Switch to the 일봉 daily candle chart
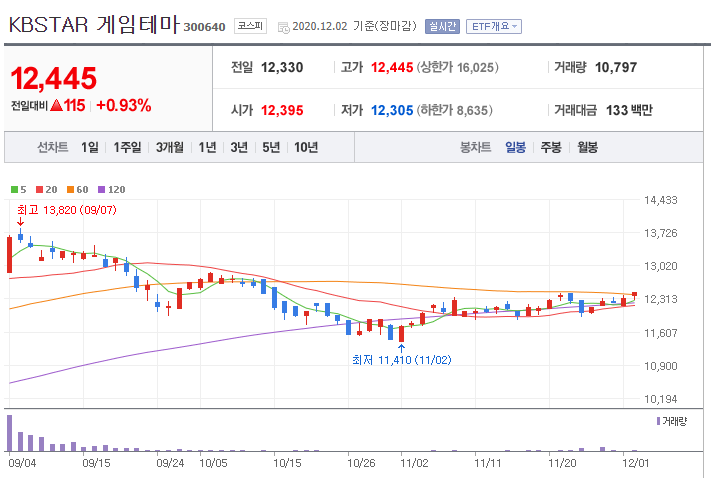The image size is (711, 478). coord(515,147)
